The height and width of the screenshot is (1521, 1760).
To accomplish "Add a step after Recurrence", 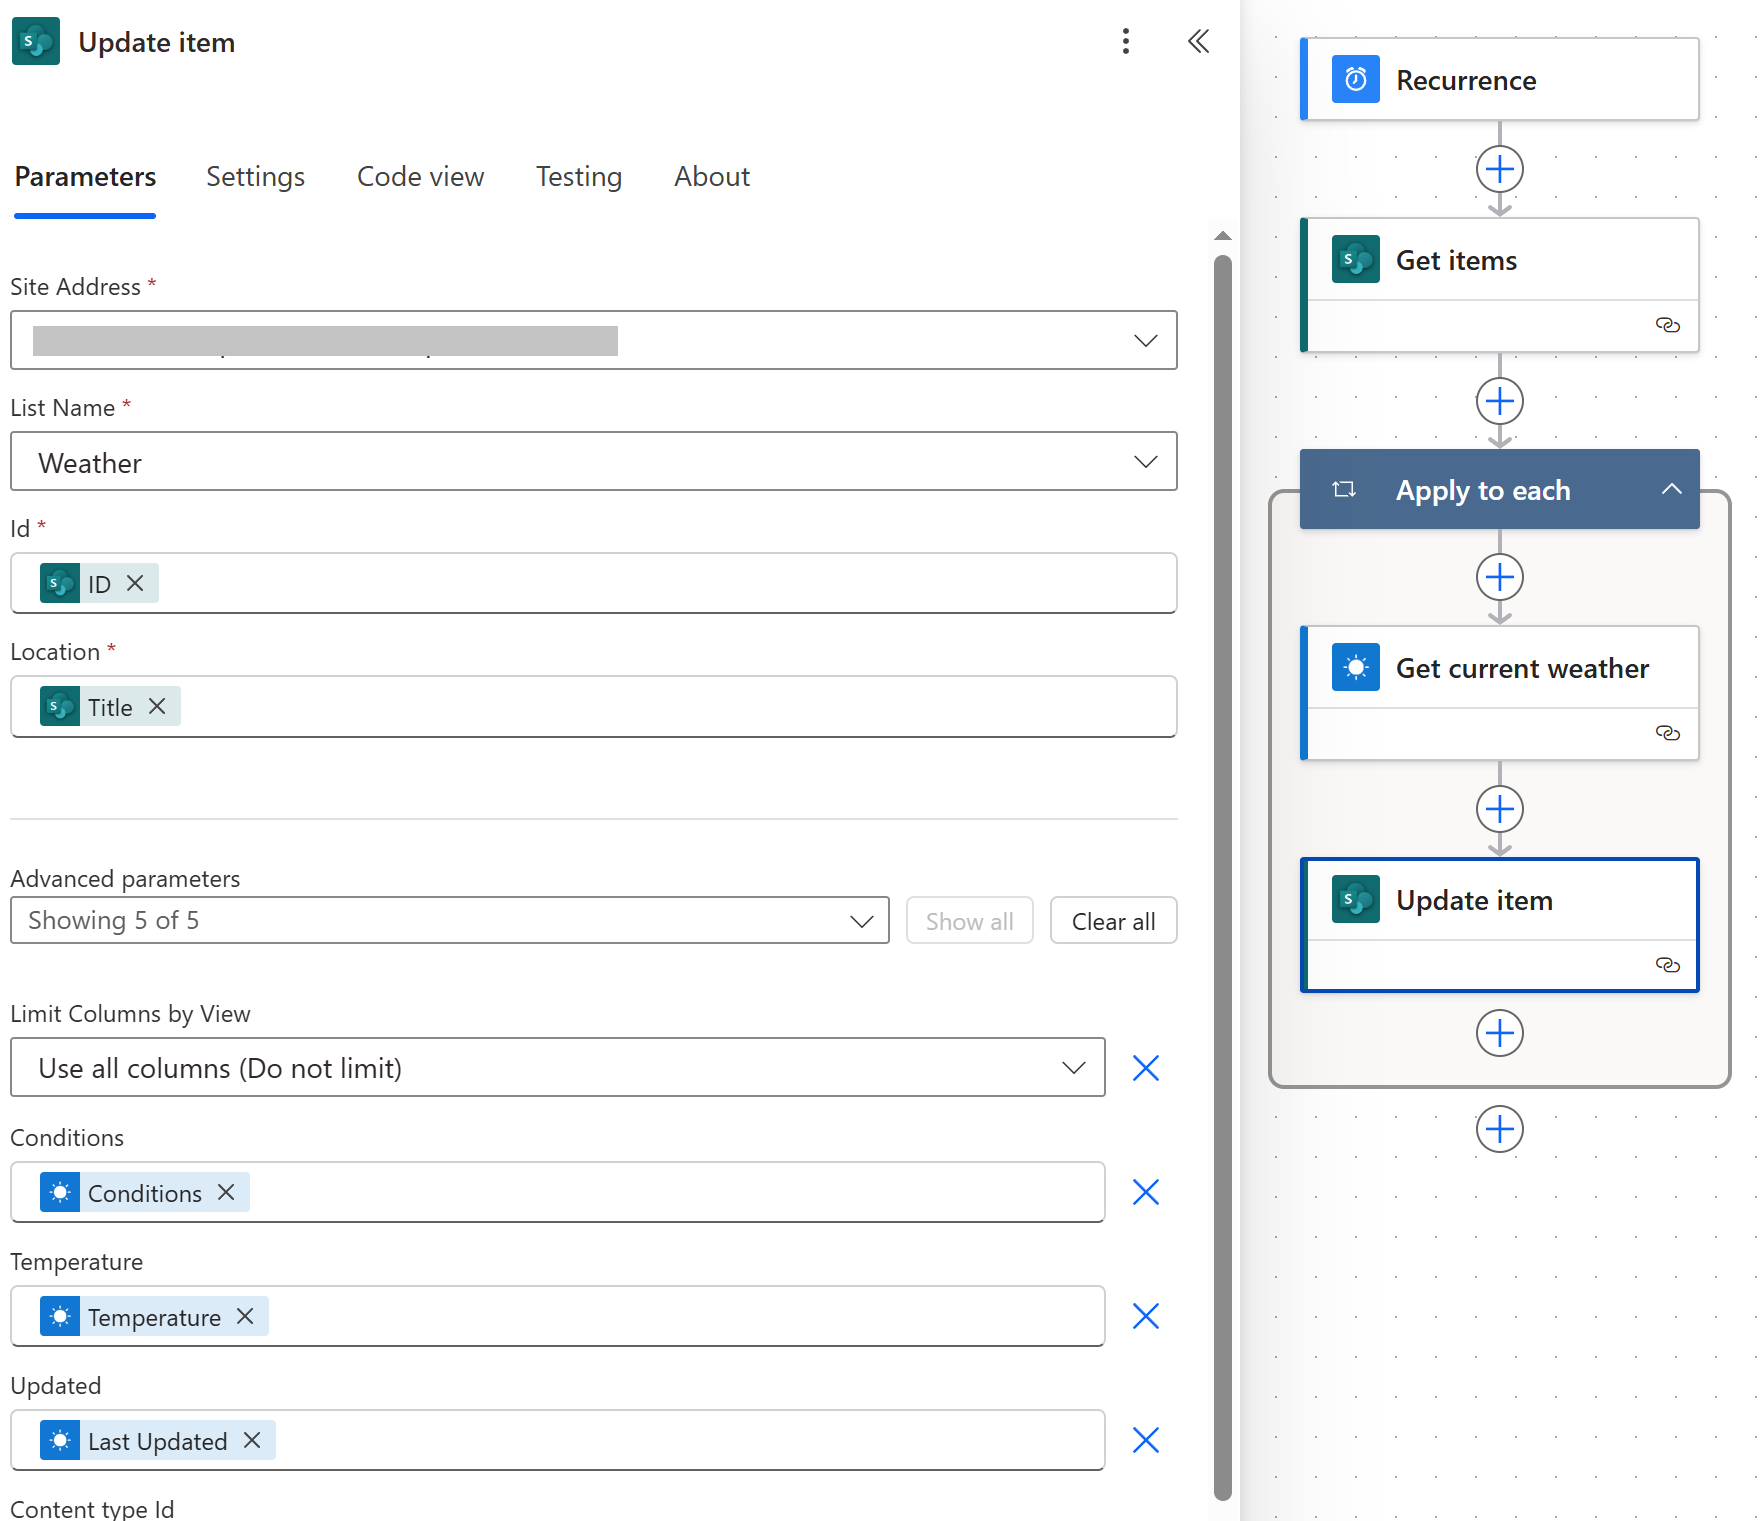I will pyautogui.click(x=1500, y=169).
